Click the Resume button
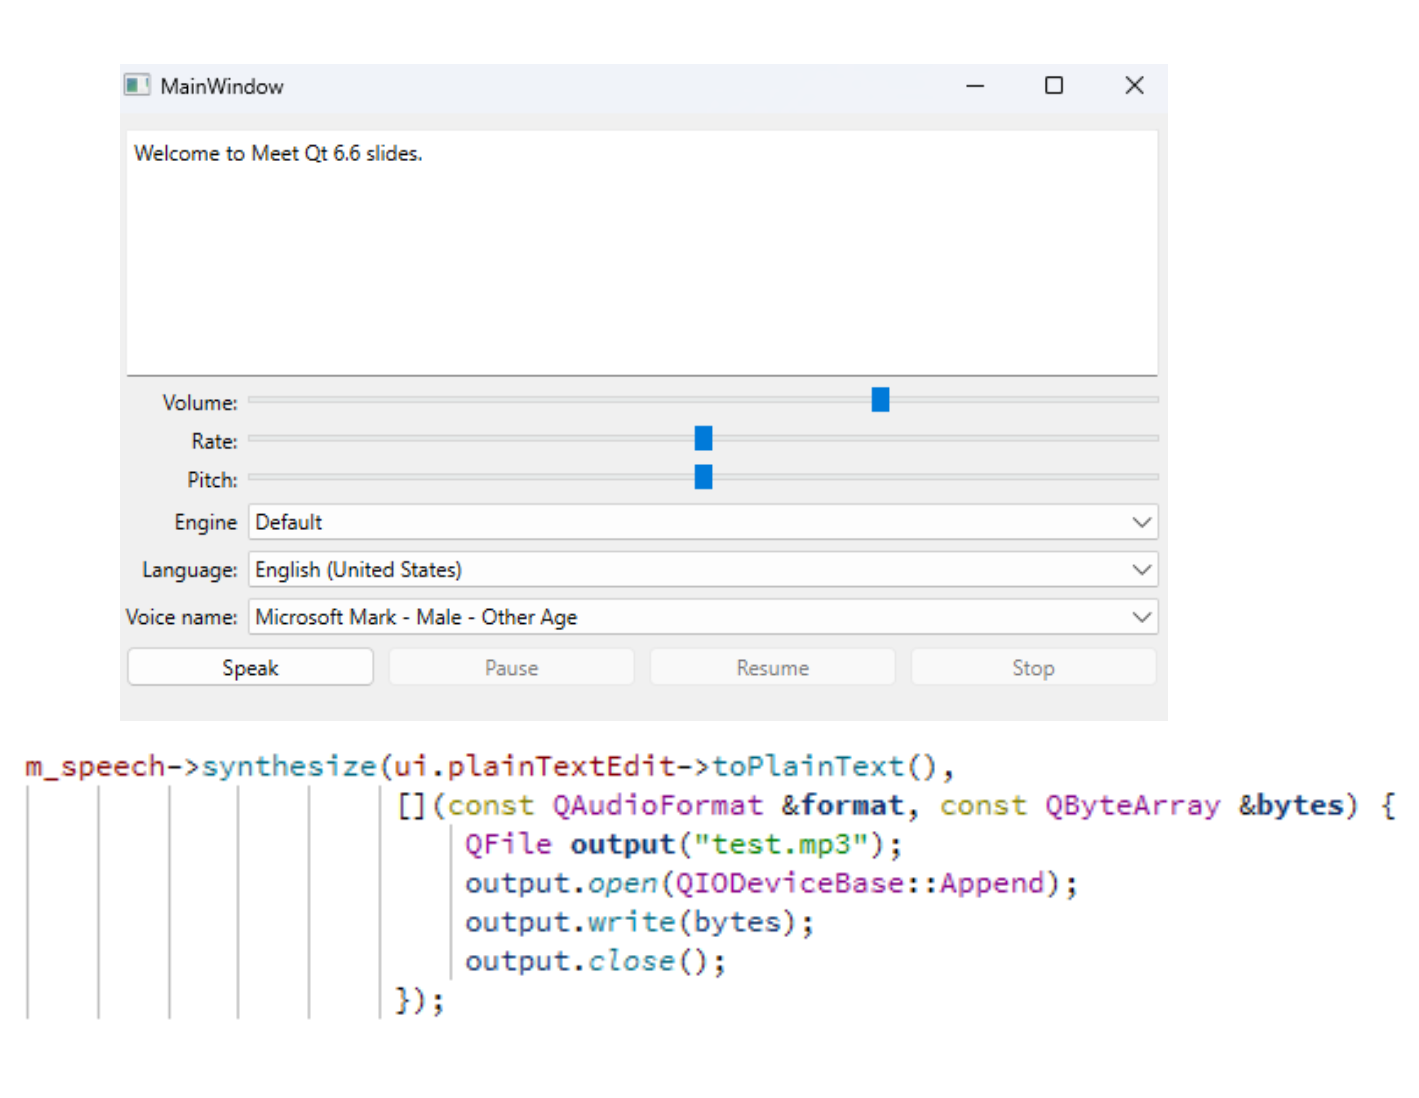The image size is (1419, 1098). pos(772,667)
